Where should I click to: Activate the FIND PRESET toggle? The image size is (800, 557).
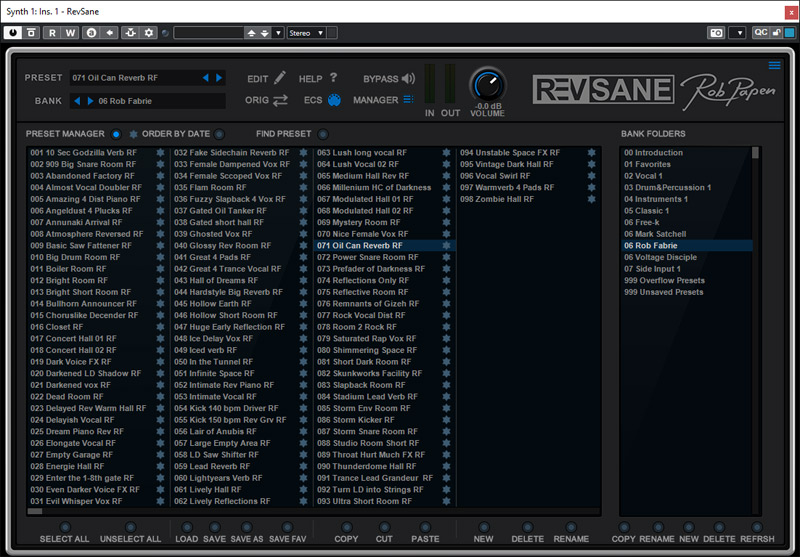click(323, 134)
